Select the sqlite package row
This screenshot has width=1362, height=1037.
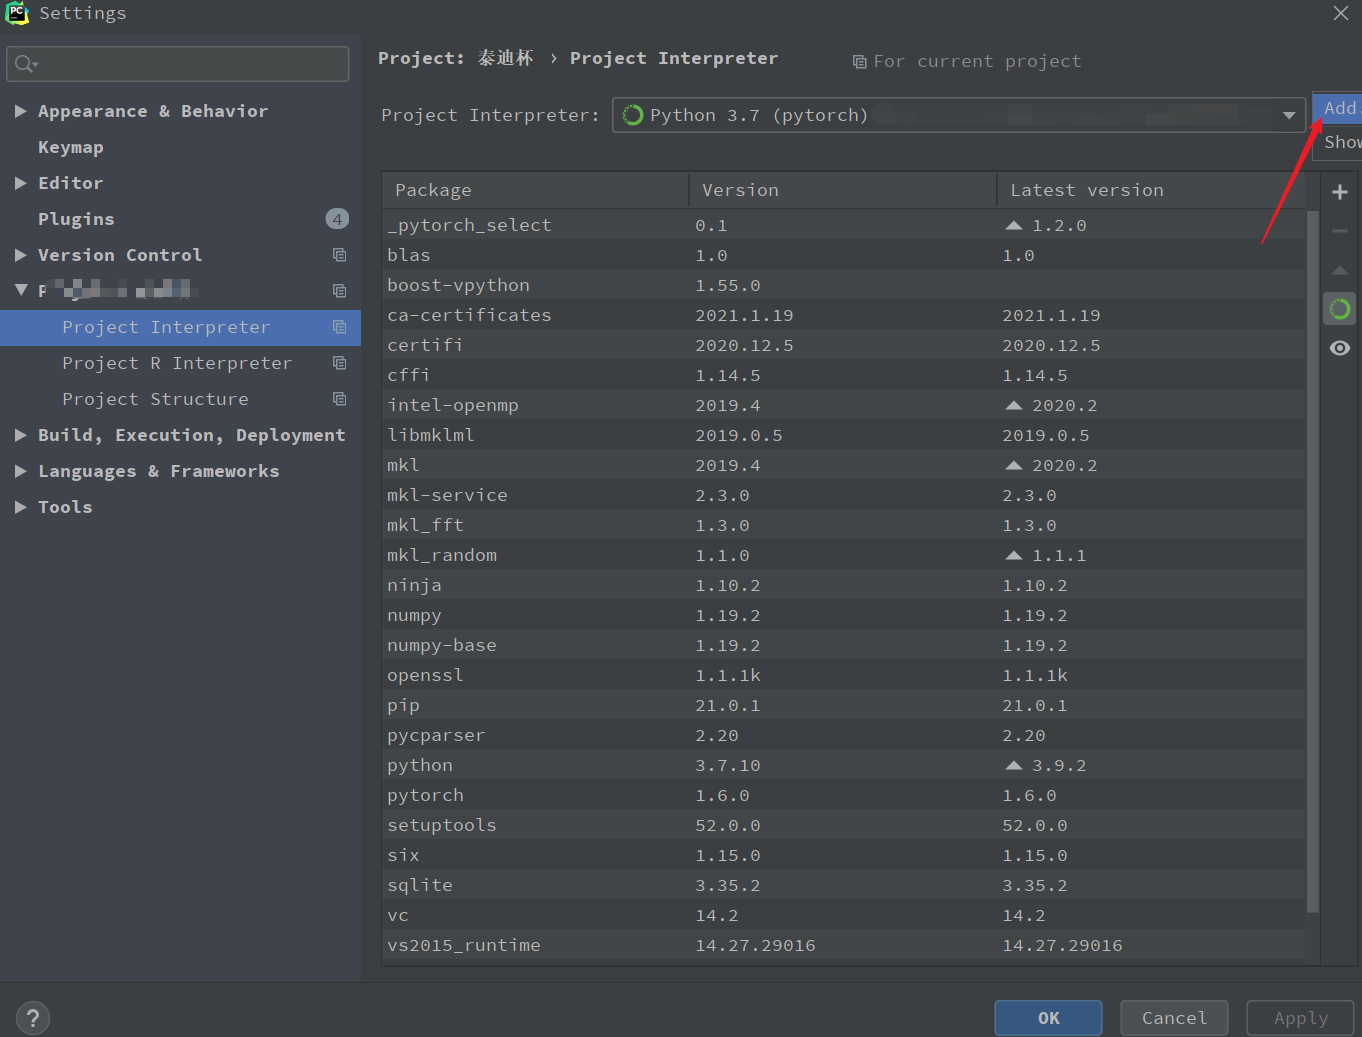pos(844,885)
